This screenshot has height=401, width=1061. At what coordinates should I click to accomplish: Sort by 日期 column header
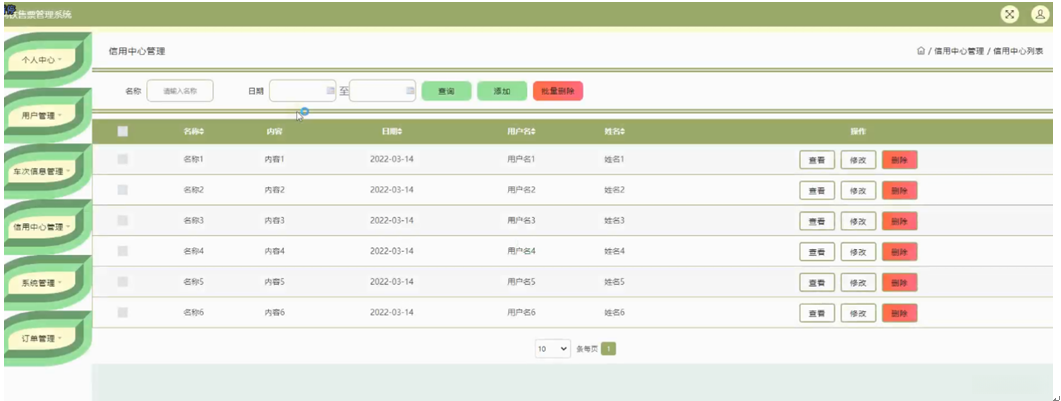(392, 132)
